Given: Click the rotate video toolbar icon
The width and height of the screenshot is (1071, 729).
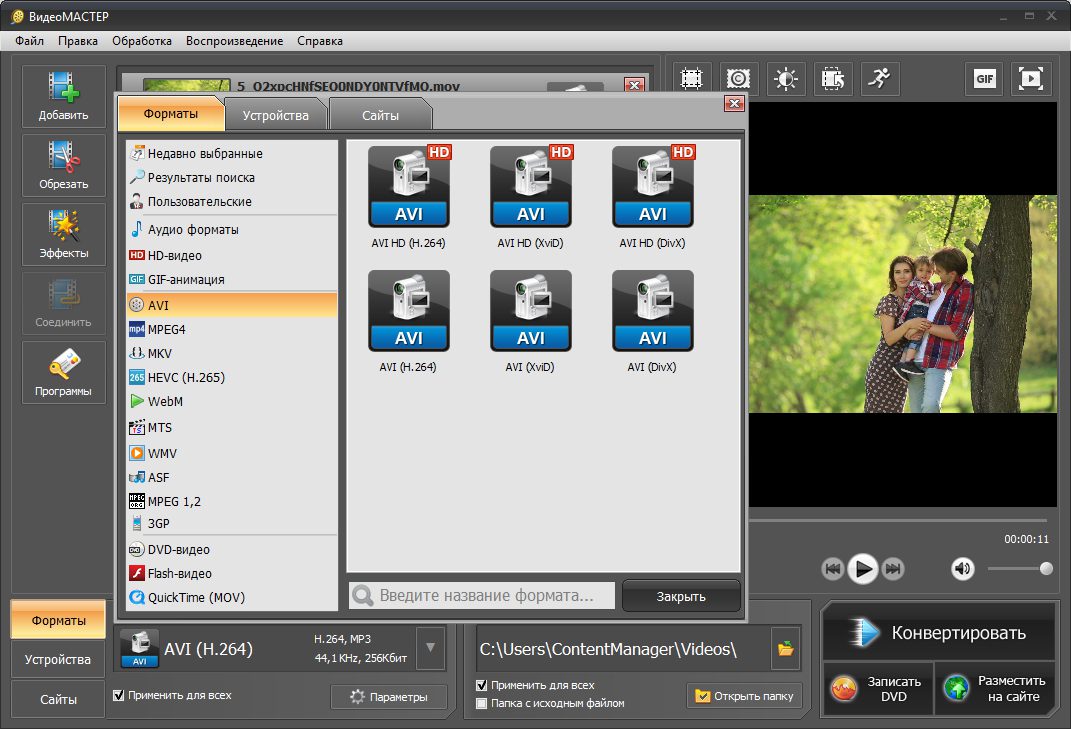Looking at the screenshot, I should coord(833,79).
